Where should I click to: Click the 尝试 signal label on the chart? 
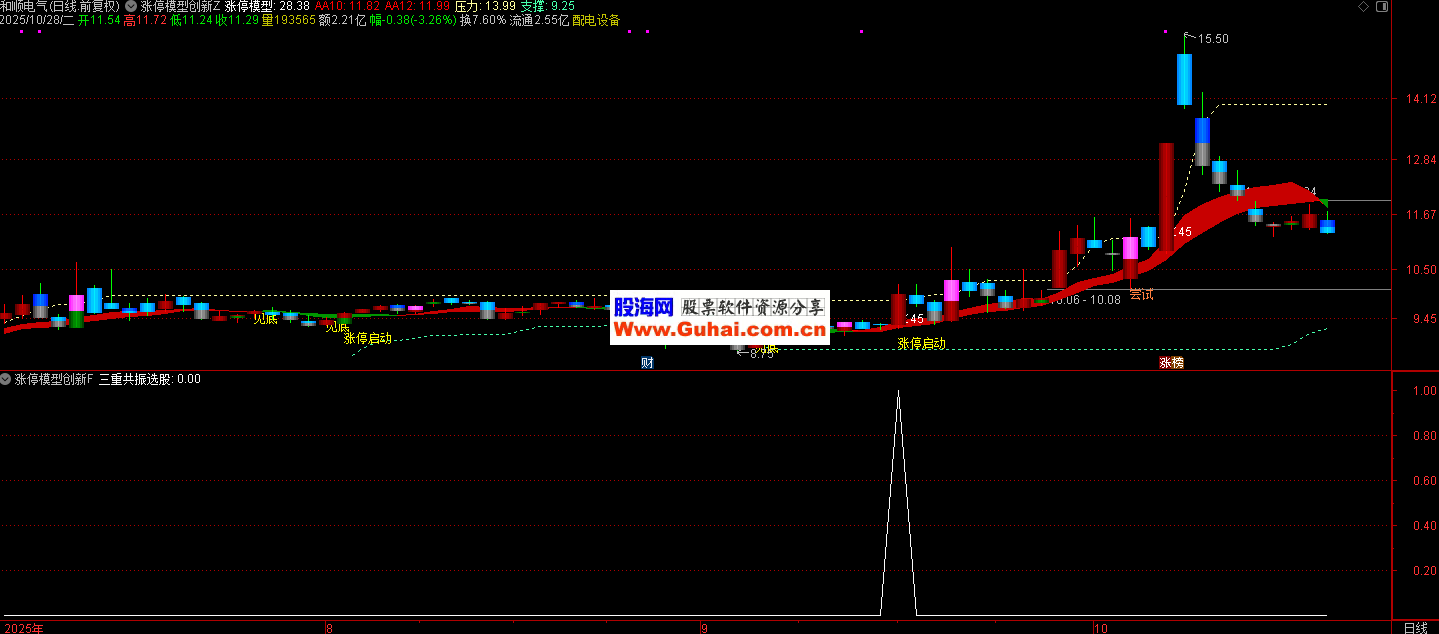pos(1141,294)
